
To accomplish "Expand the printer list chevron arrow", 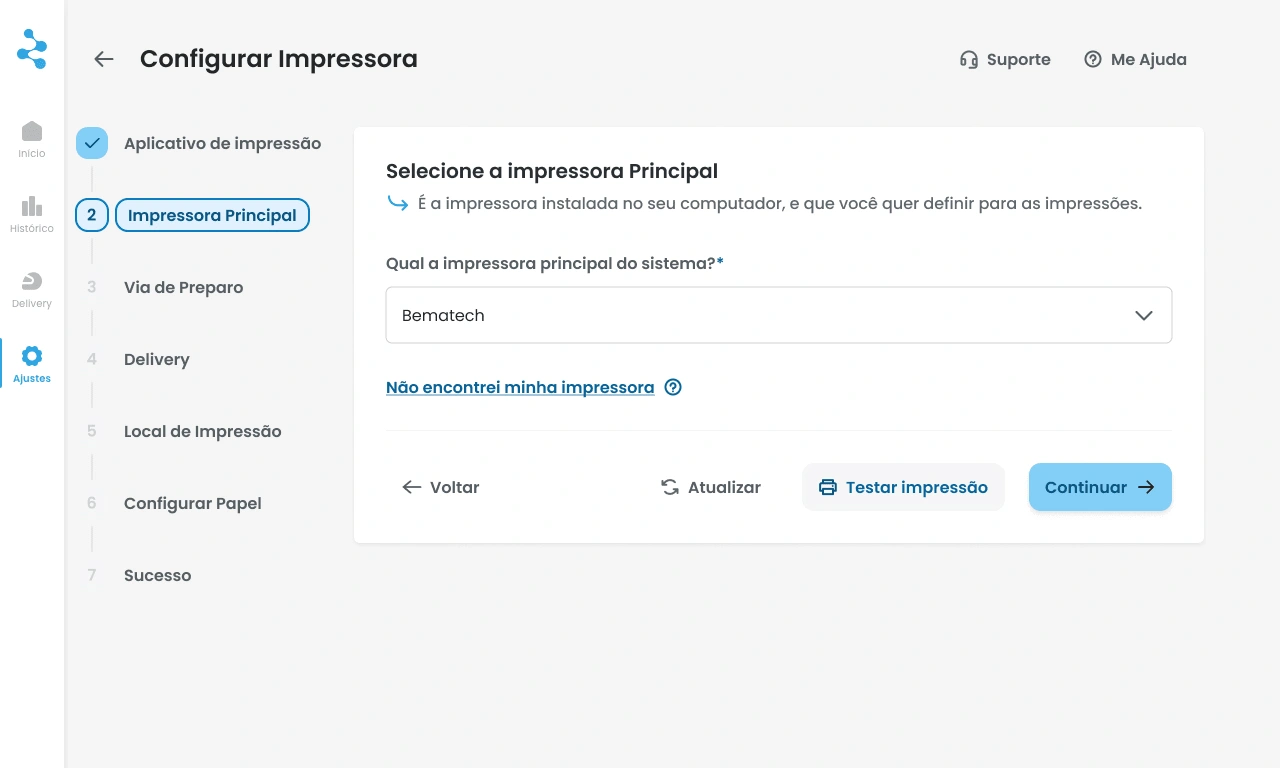I will (x=1144, y=315).
